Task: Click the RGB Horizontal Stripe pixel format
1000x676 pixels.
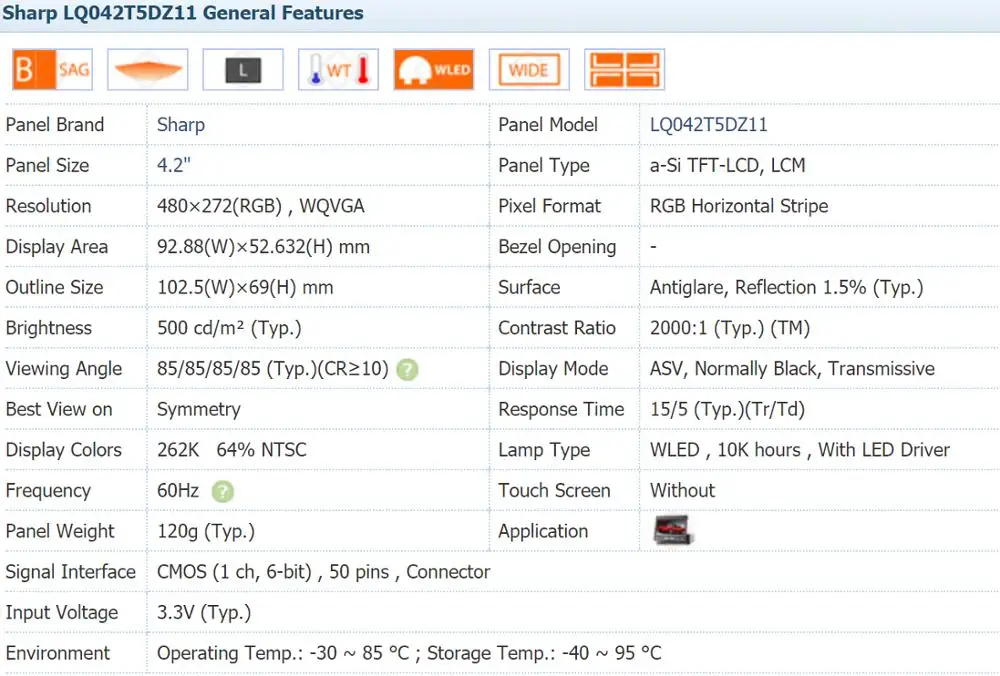Action: pyautogui.click(x=739, y=206)
